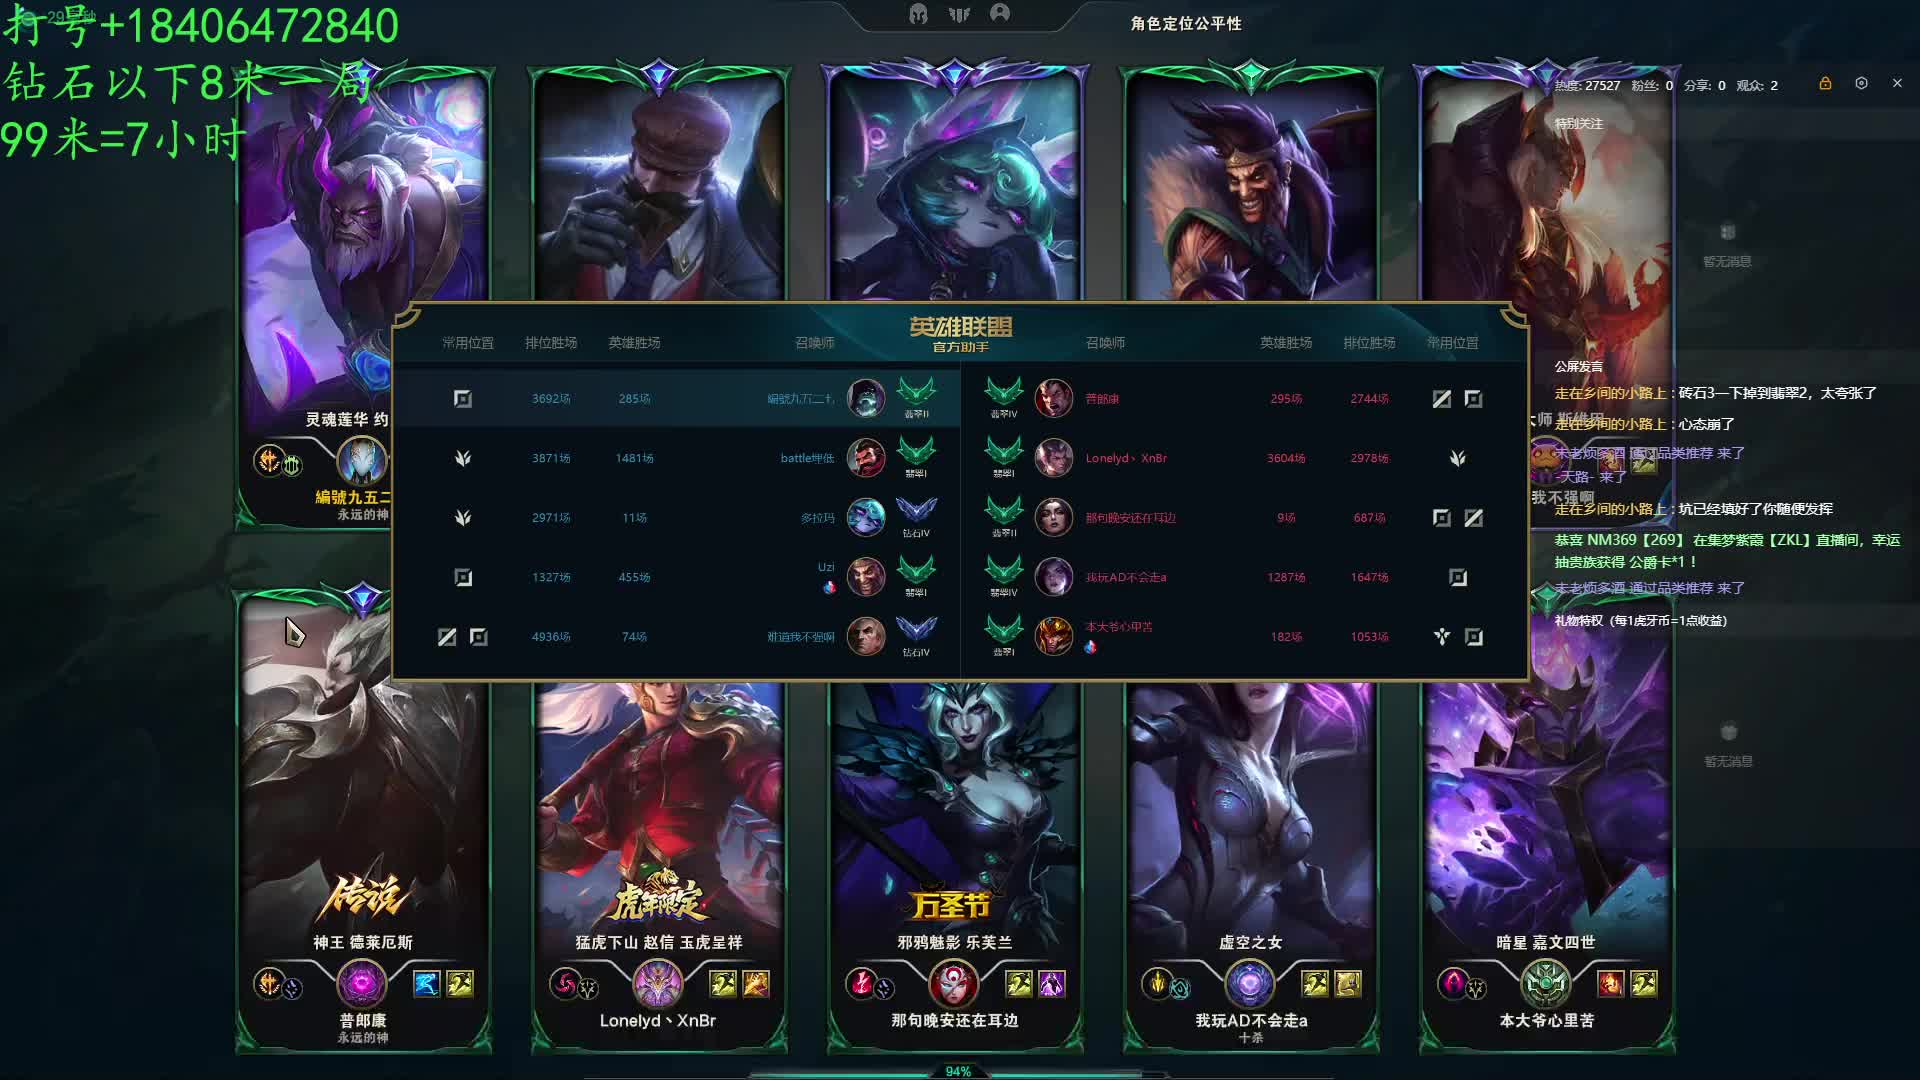Select the 公屏发言 tab
Viewport: 1920px width, 1080px height.
pyautogui.click(x=1578, y=367)
